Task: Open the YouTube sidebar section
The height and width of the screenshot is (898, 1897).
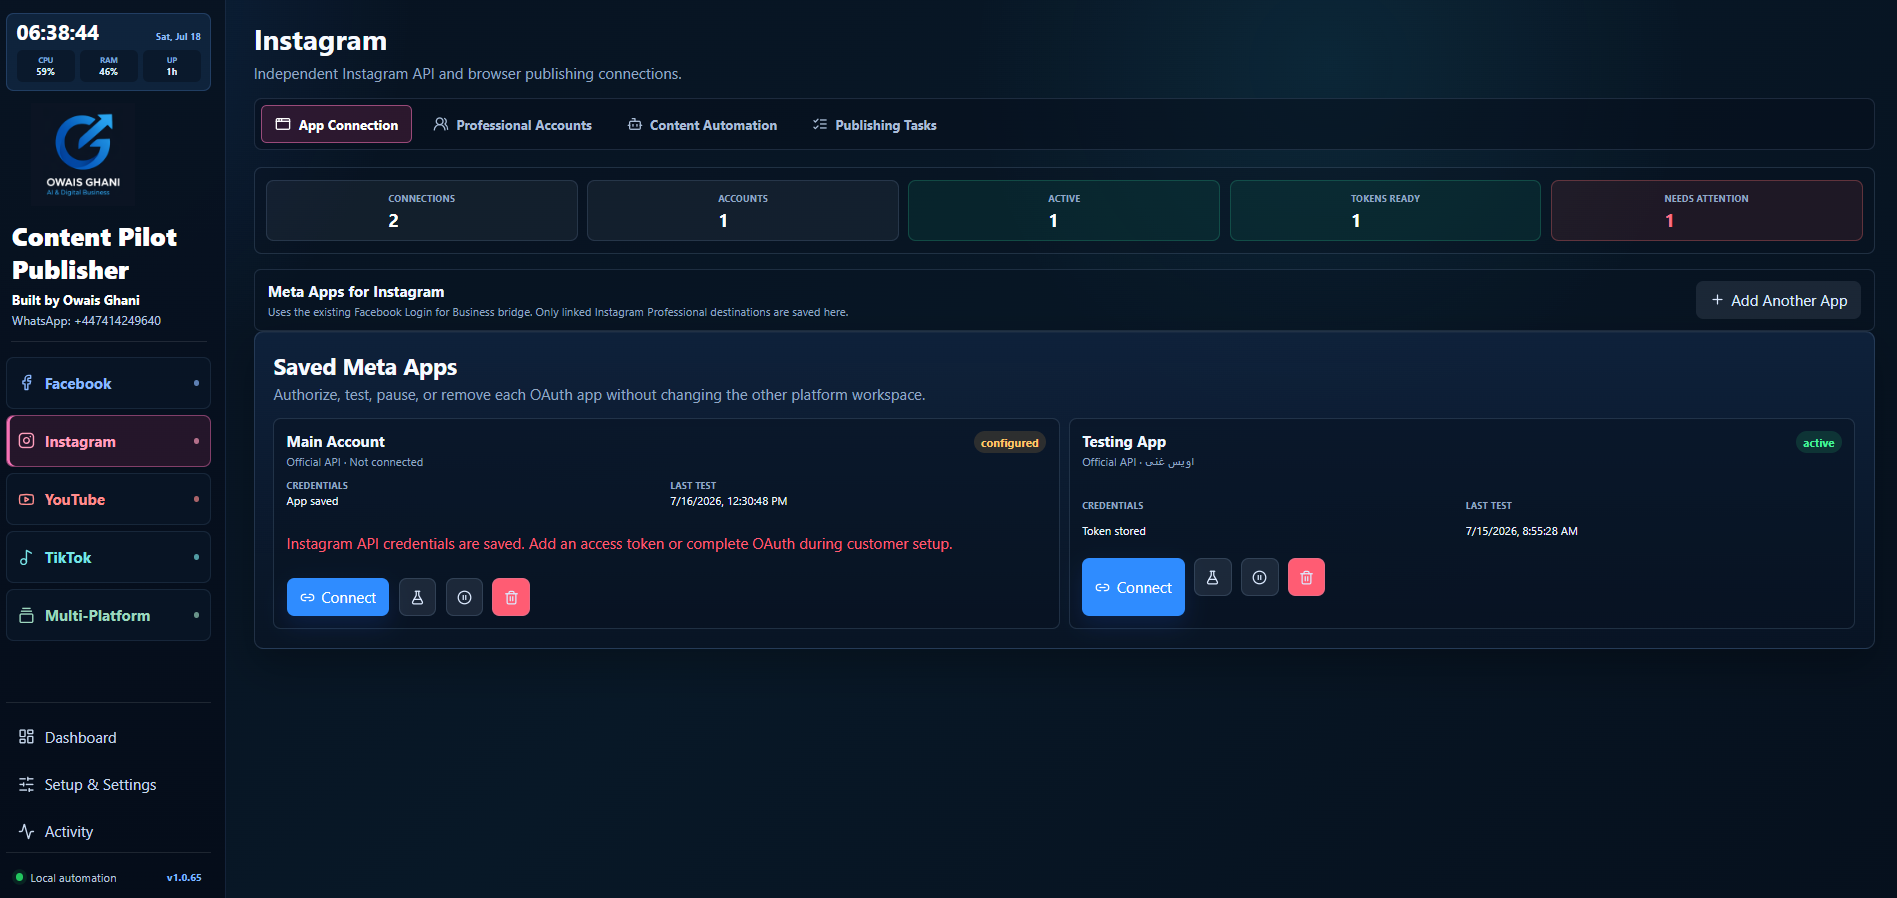Action: 108,499
